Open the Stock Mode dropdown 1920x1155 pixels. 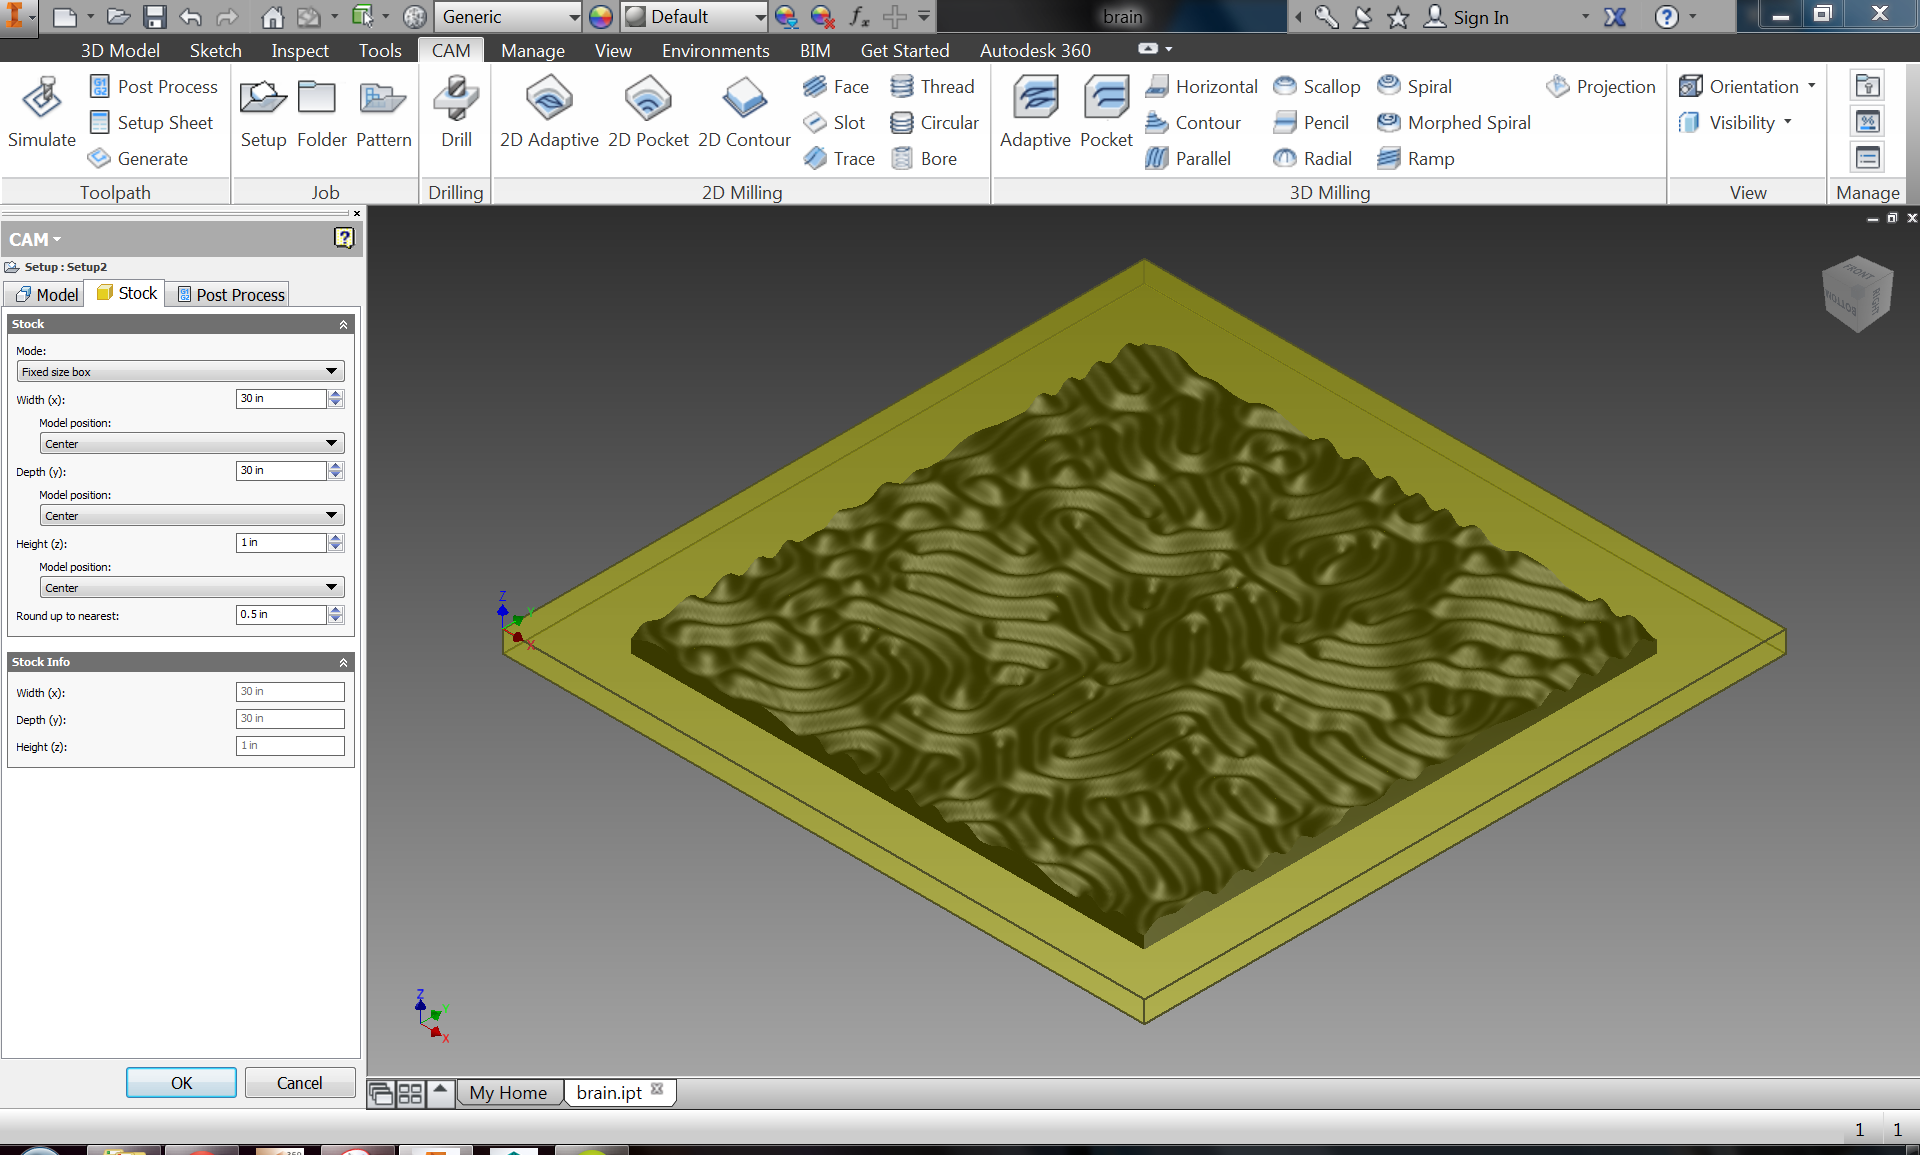click(x=181, y=371)
